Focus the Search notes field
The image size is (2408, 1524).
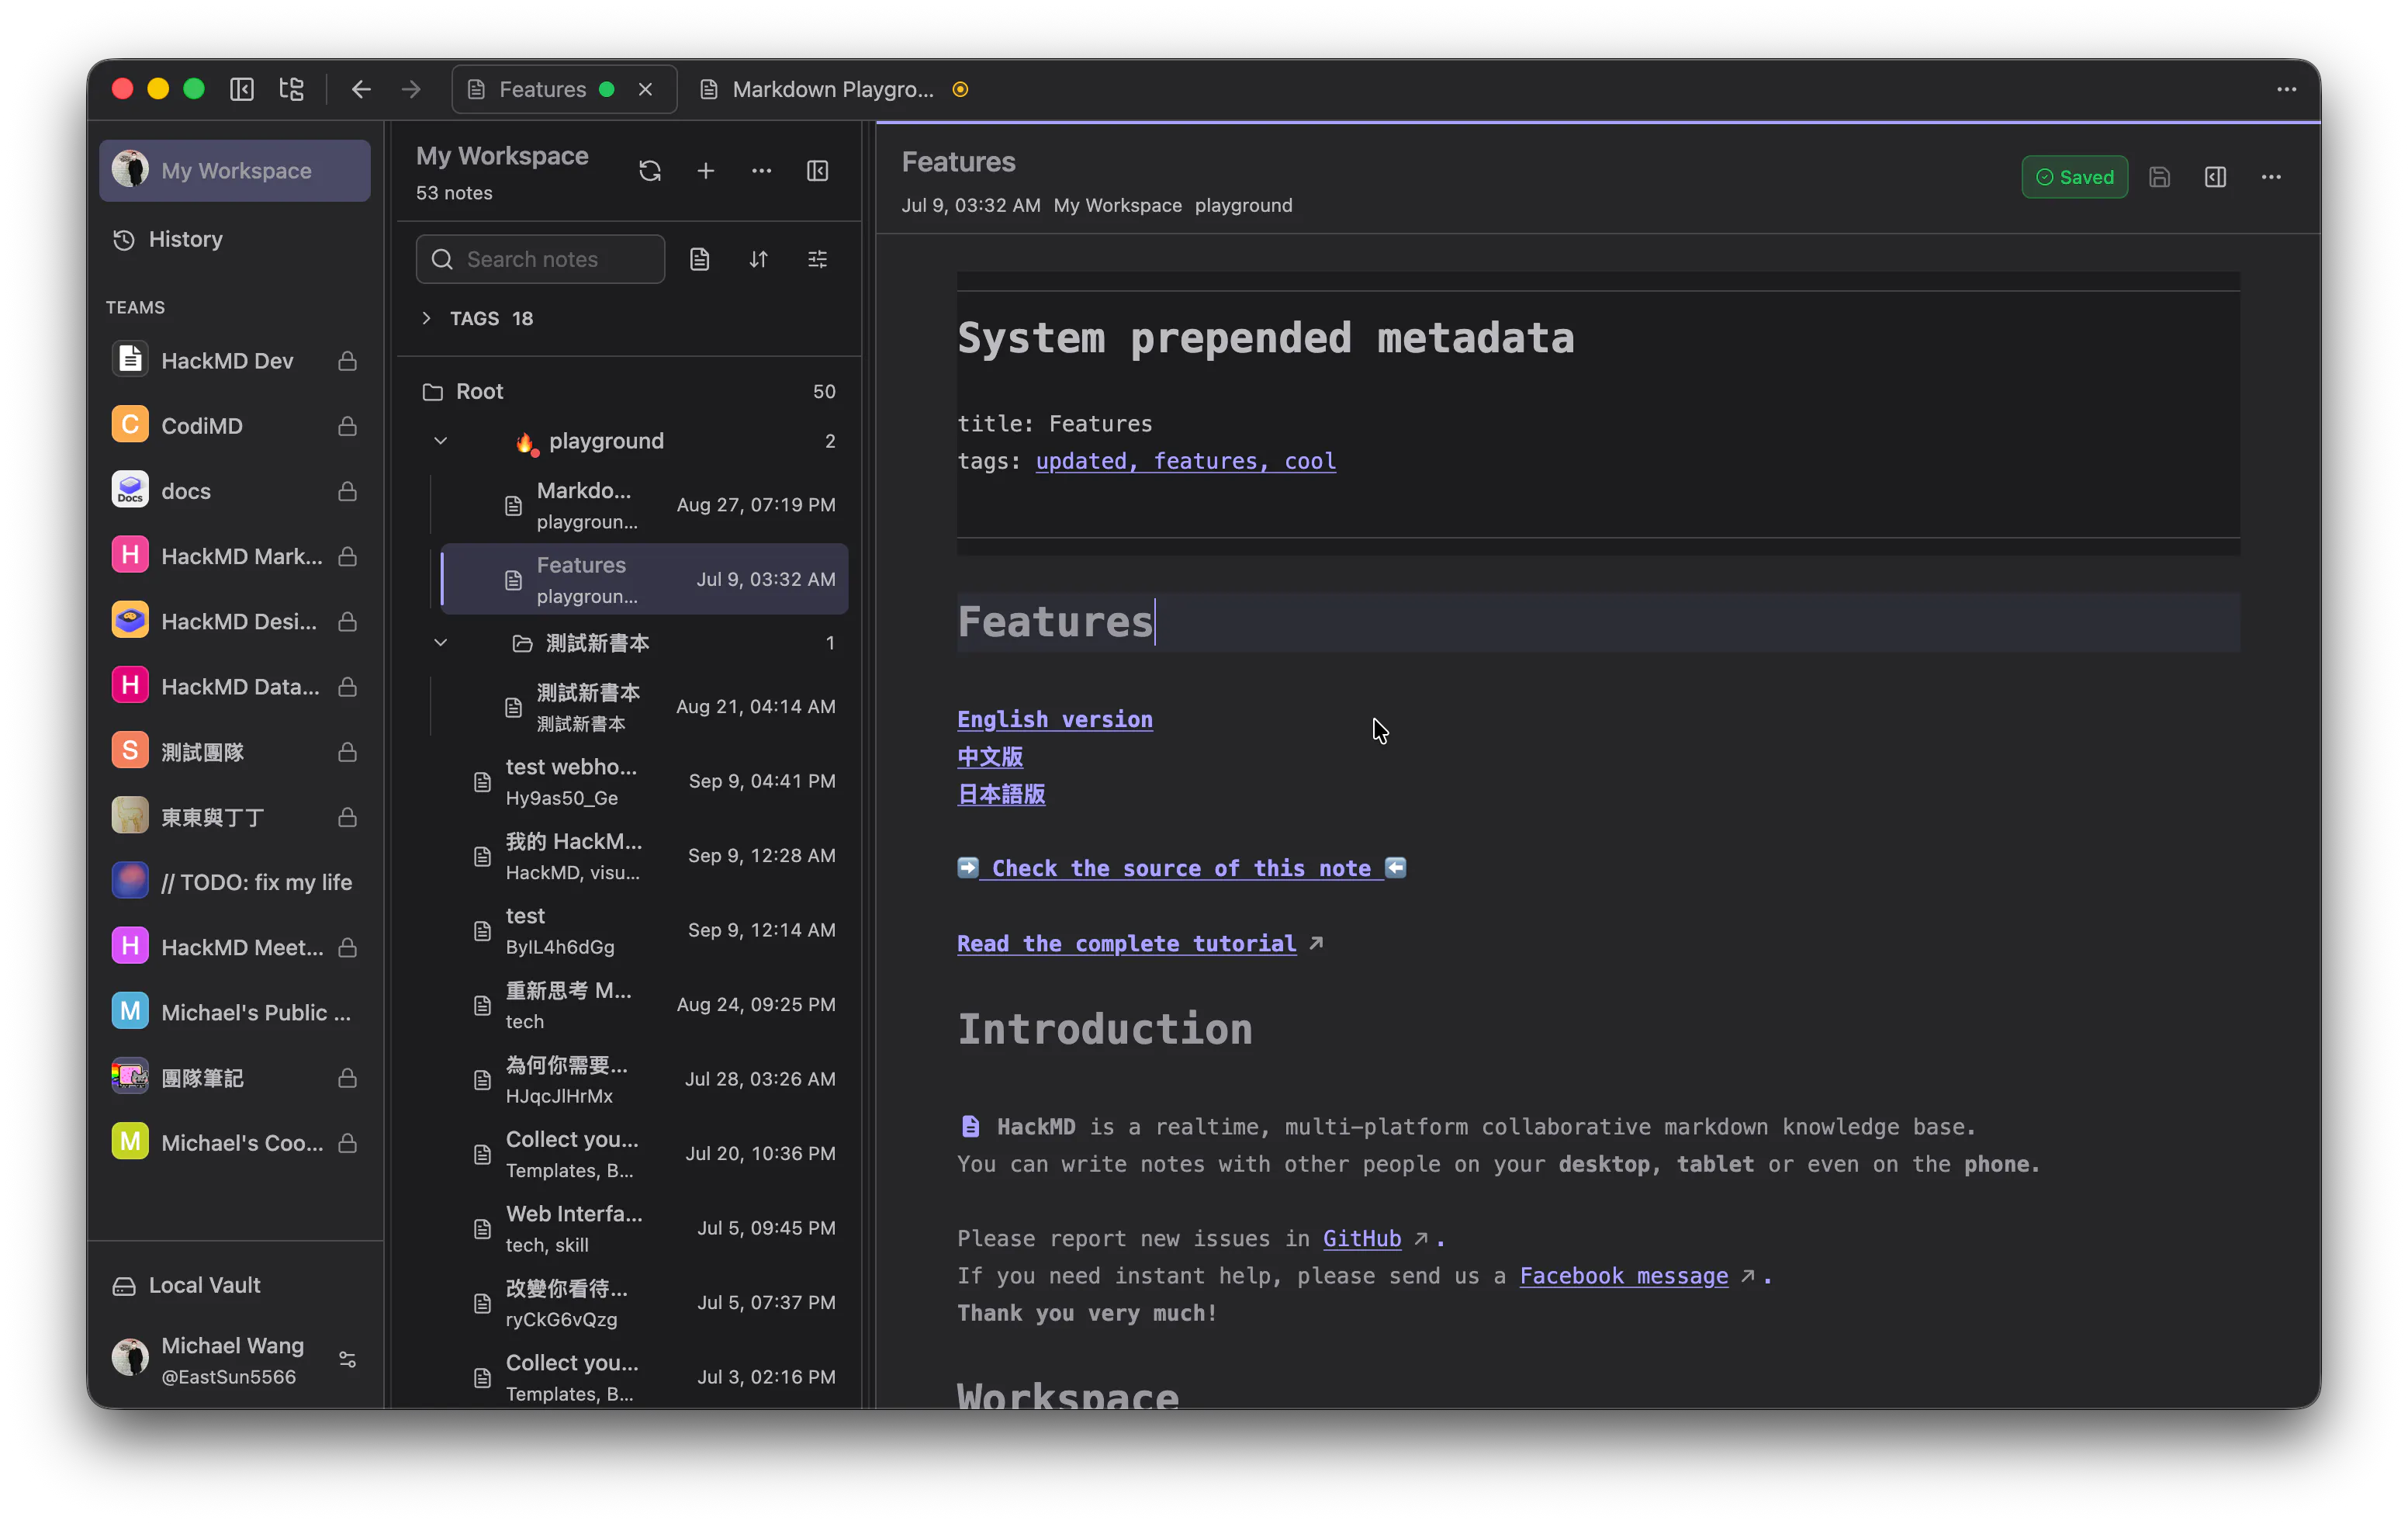[x=541, y=259]
